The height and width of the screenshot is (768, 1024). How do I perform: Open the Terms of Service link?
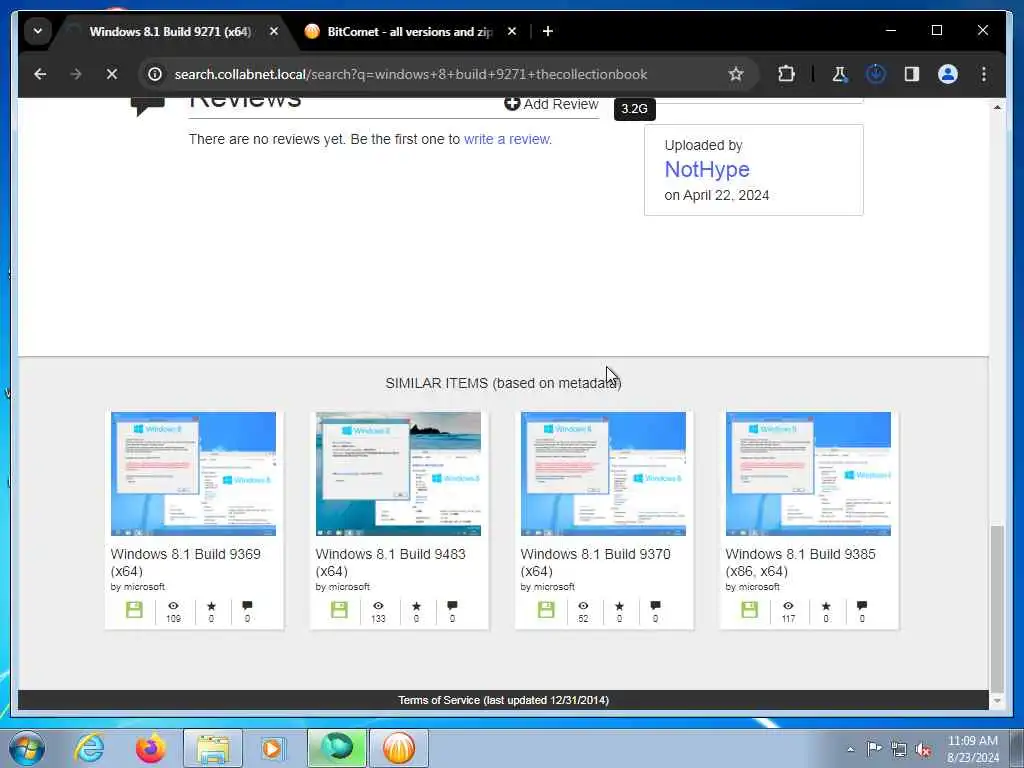point(504,700)
